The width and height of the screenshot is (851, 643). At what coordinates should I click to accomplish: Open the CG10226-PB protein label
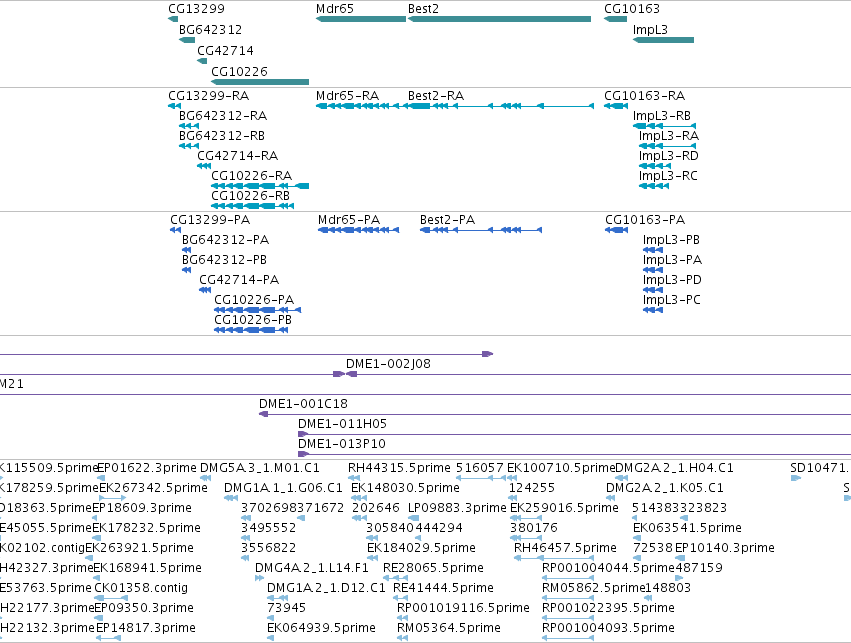point(253,320)
